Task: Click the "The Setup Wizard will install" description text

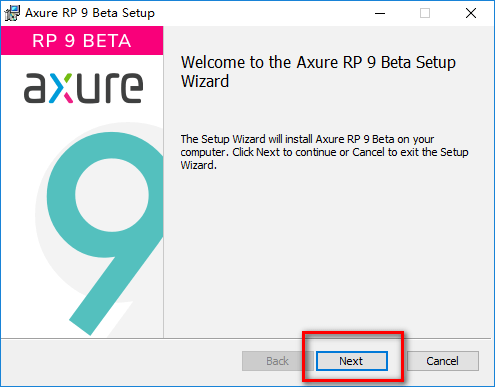Action: pyautogui.click(x=324, y=152)
